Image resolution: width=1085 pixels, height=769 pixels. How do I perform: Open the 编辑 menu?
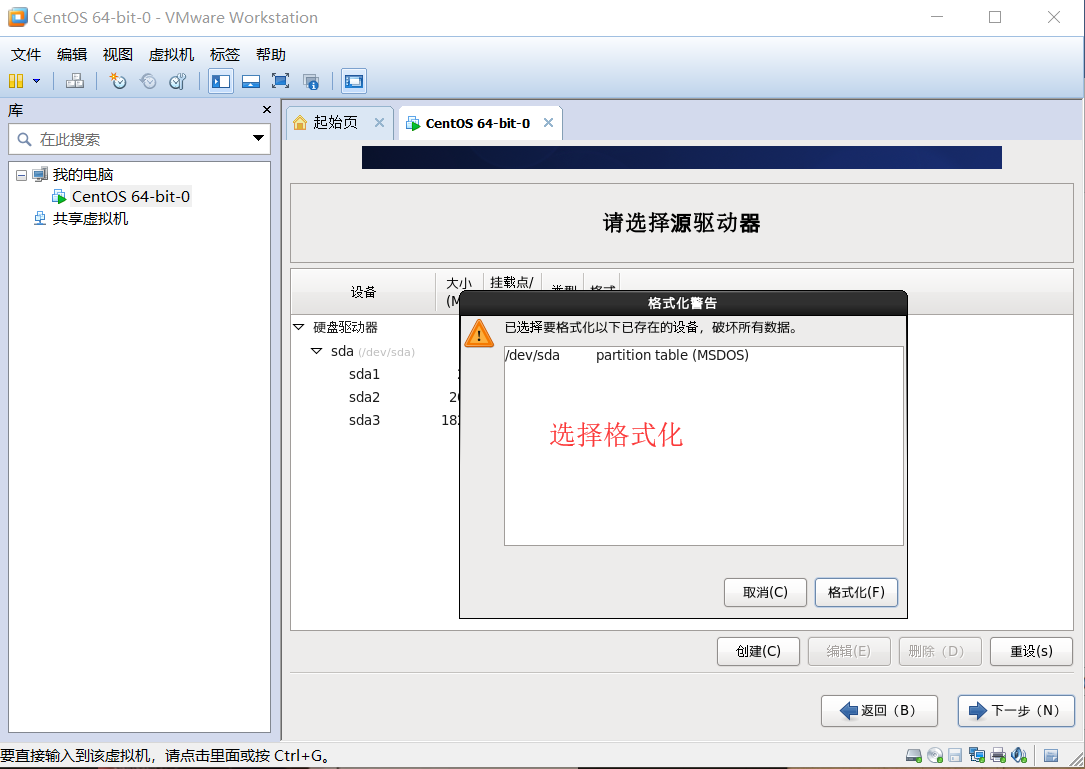tap(72, 55)
